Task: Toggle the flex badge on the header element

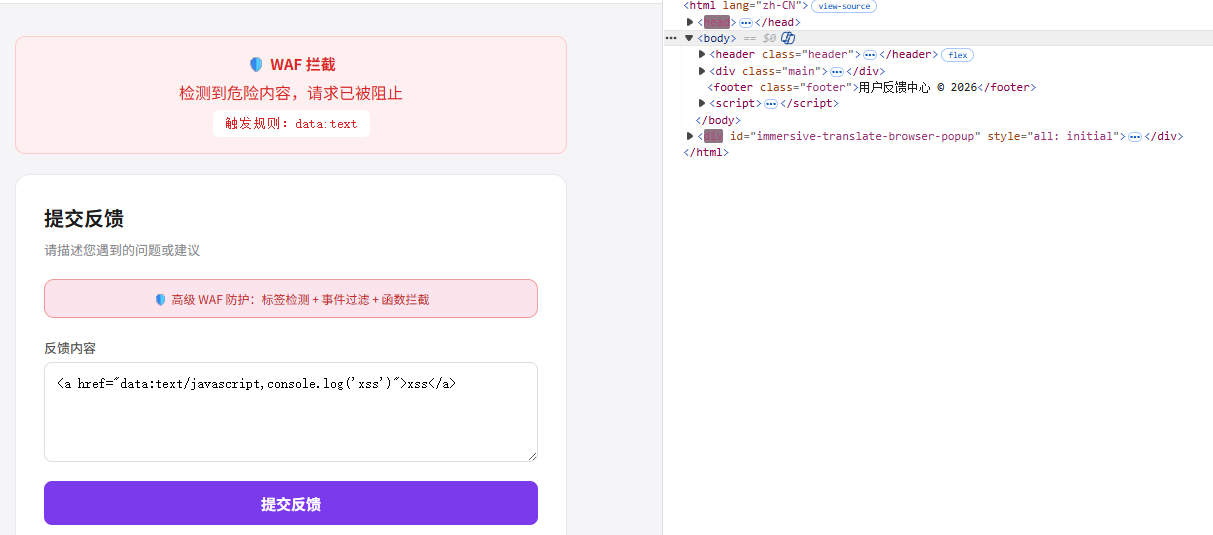Action: tap(957, 55)
